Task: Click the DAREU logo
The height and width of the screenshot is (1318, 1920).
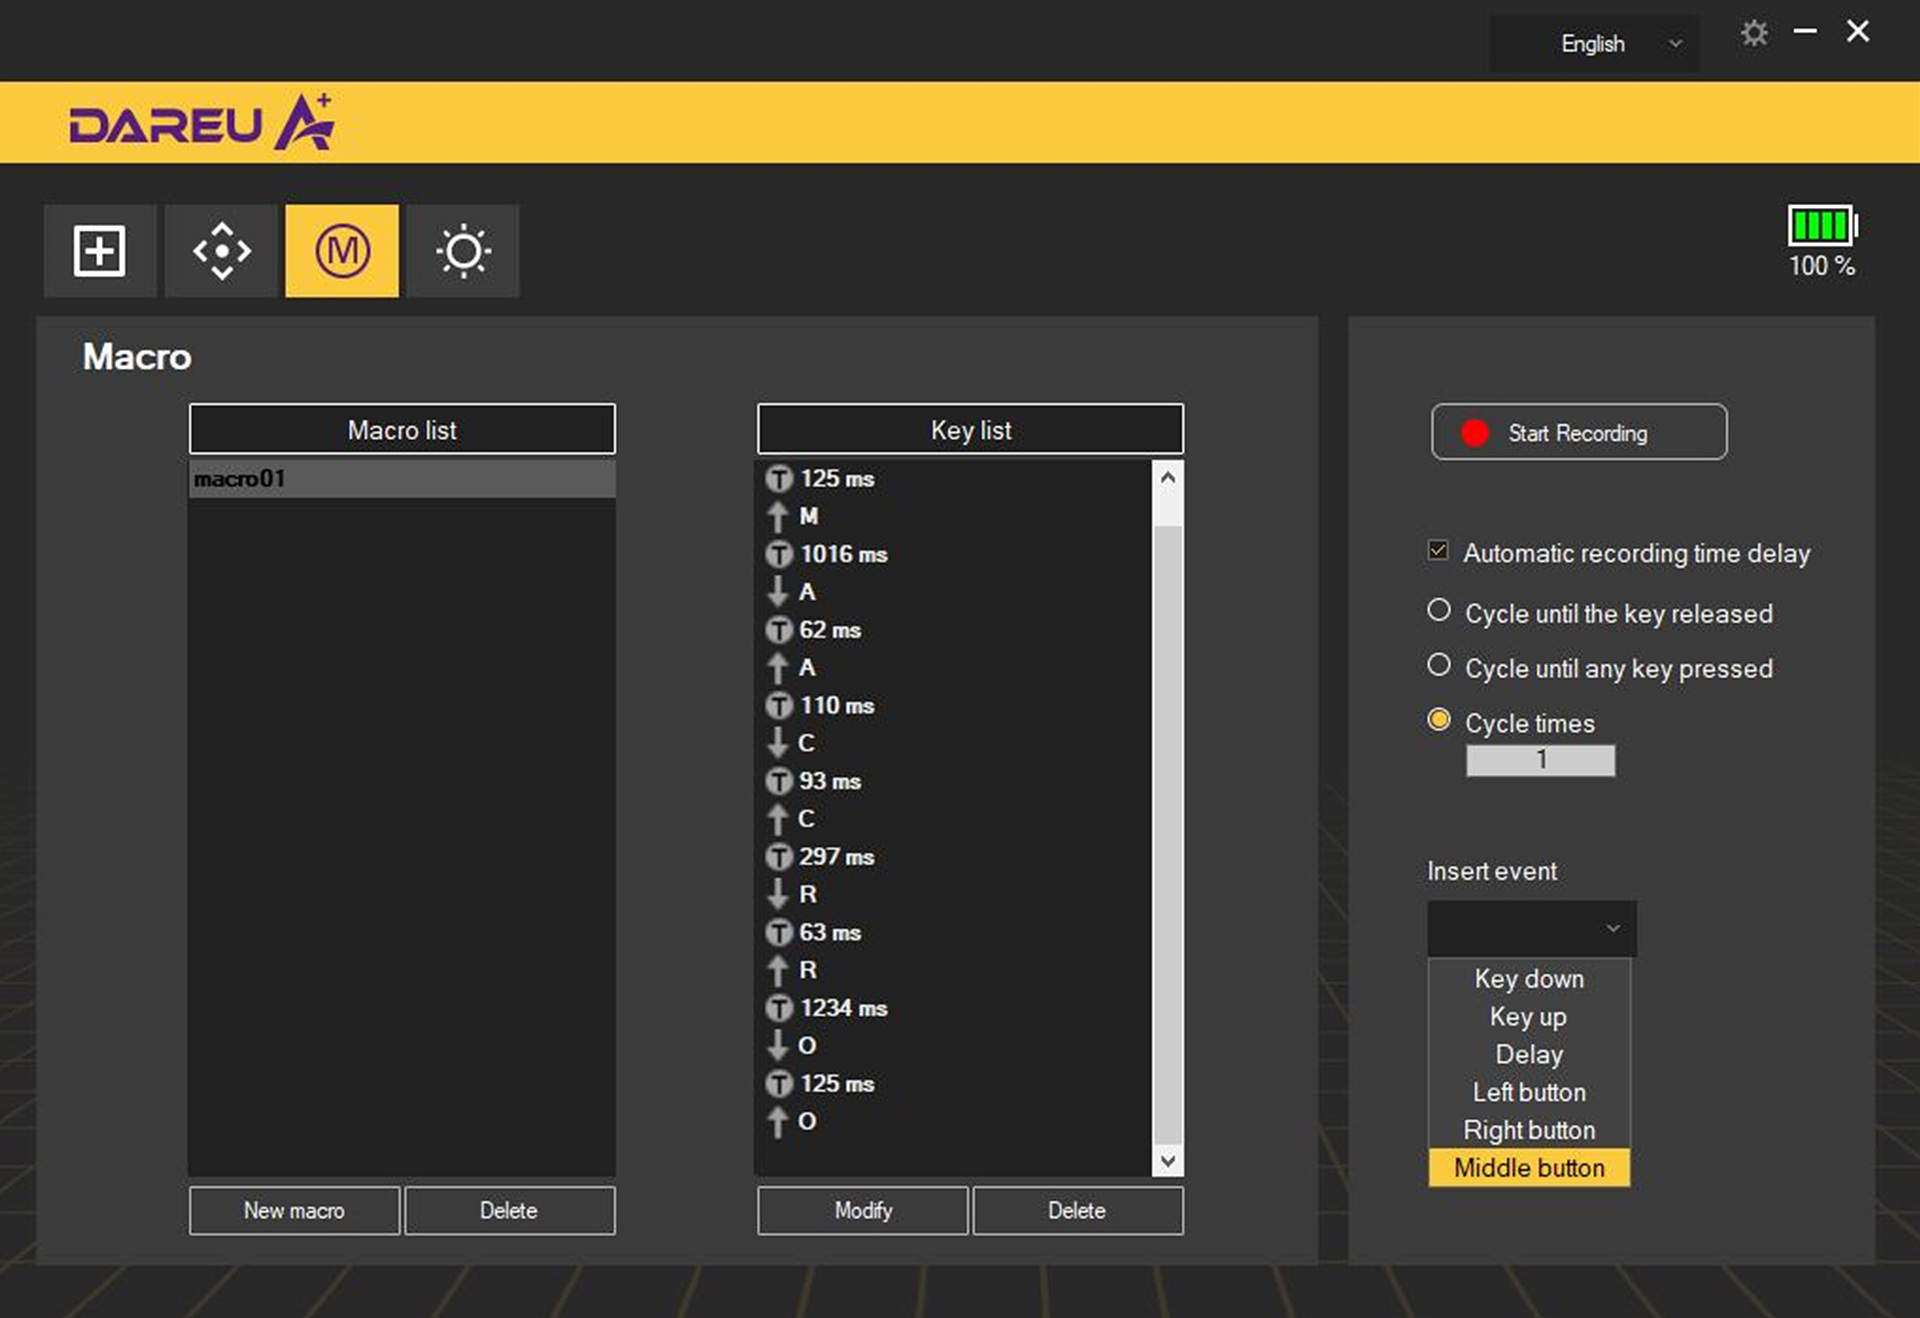Action: [201, 123]
